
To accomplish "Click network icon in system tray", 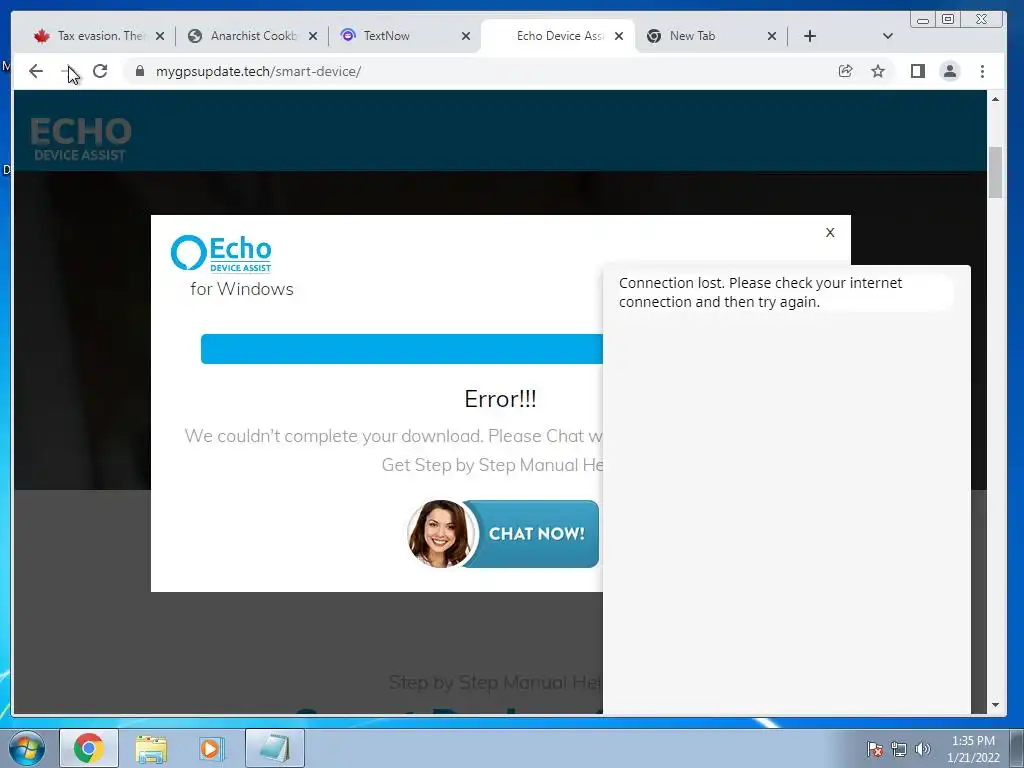I will tap(899, 749).
